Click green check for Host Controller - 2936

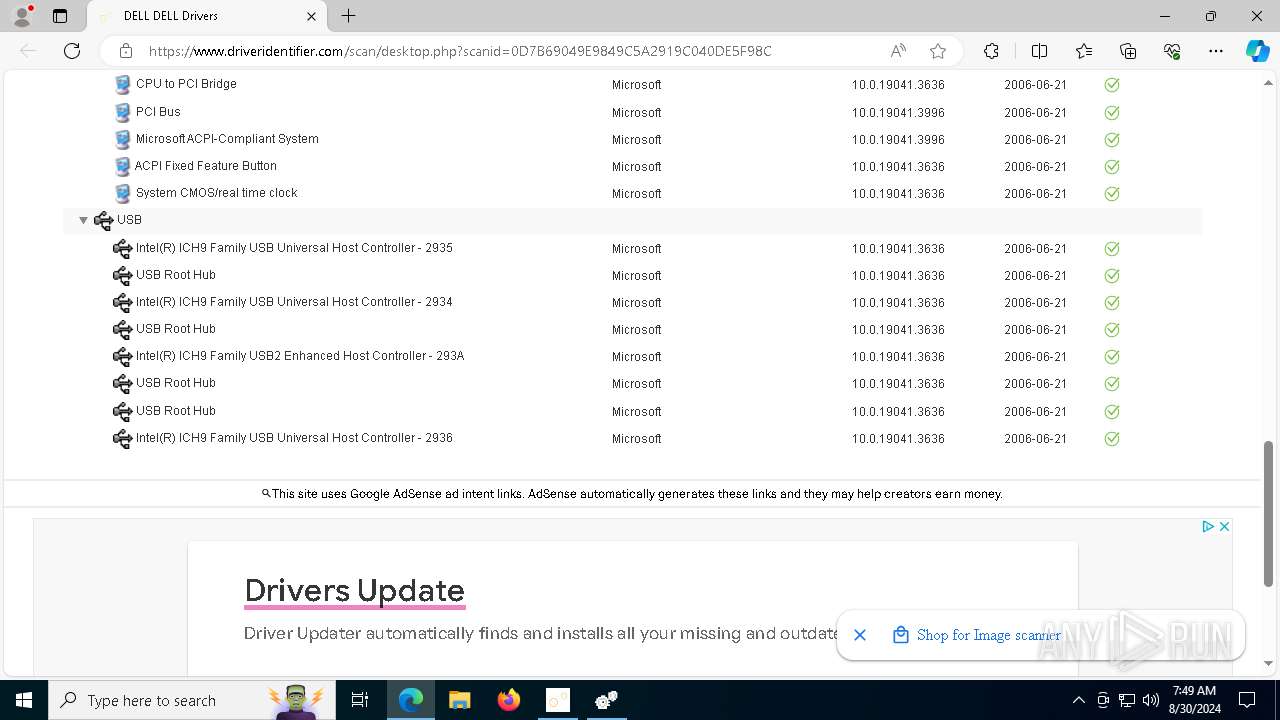click(x=1112, y=439)
